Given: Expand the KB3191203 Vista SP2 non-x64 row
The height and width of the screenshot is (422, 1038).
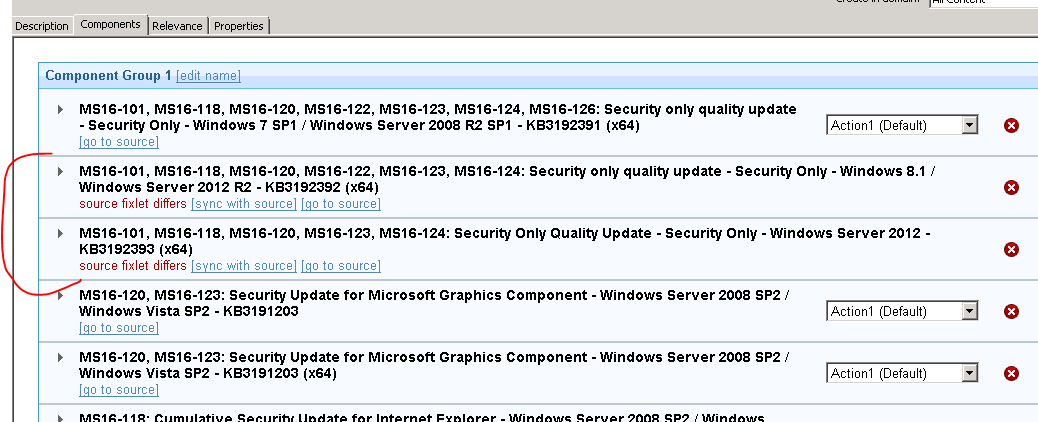Looking at the screenshot, I should click(60, 295).
